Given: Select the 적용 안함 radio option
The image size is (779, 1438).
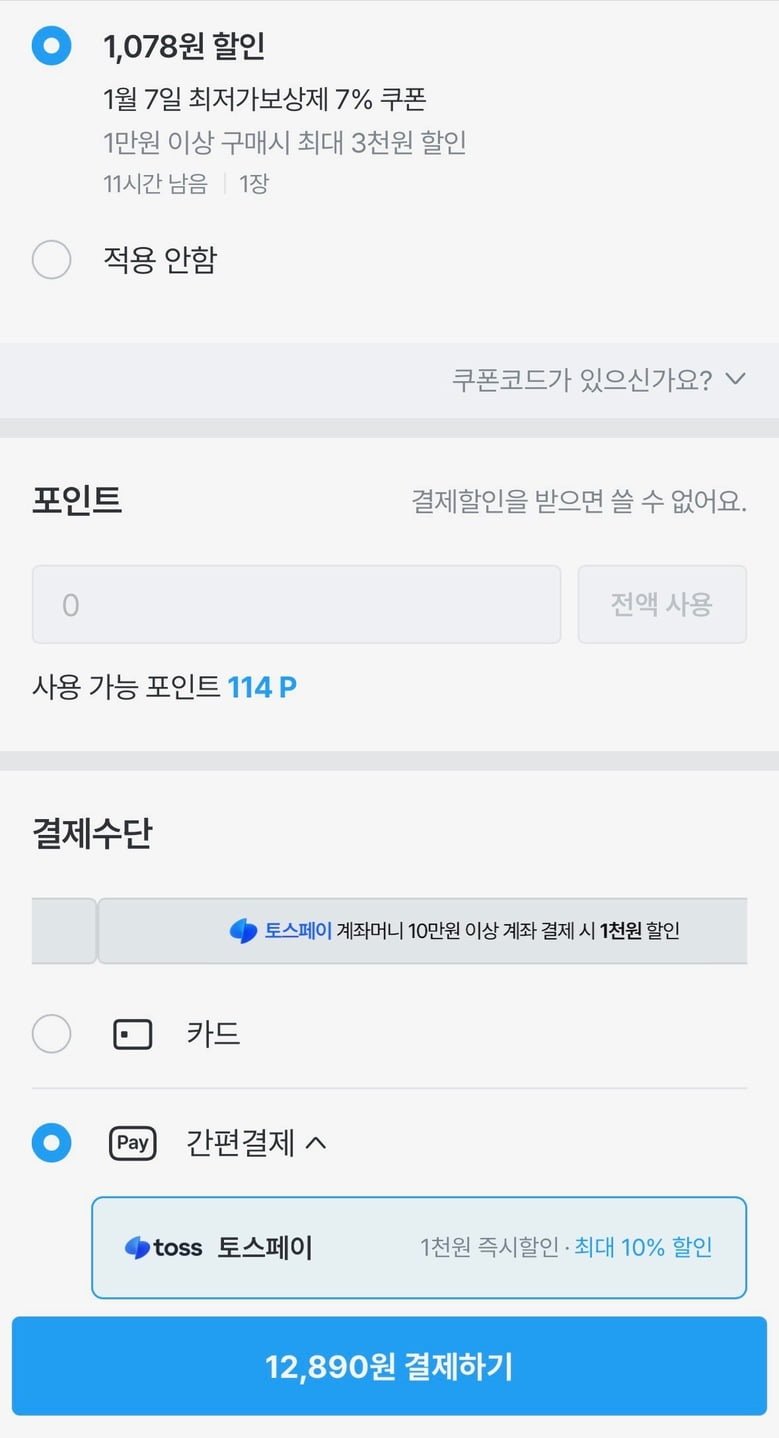Looking at the screenshot, I should tap(51, 260).
